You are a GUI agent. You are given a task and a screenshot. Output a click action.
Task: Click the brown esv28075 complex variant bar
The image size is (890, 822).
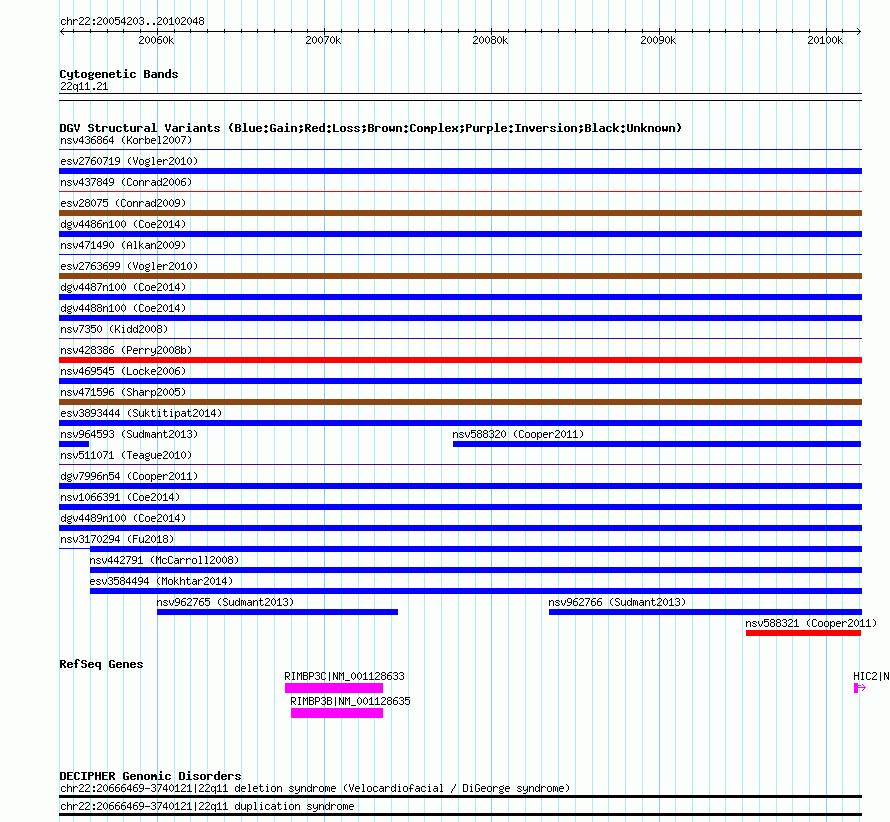click(x=460, y=213)
